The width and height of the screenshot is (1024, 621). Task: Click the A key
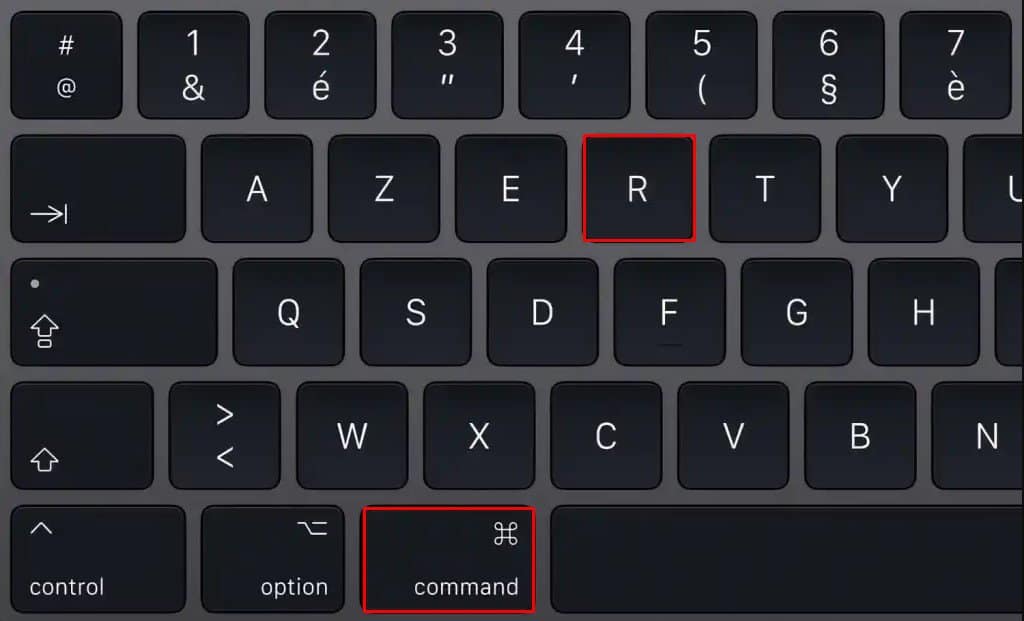[257, 189]
